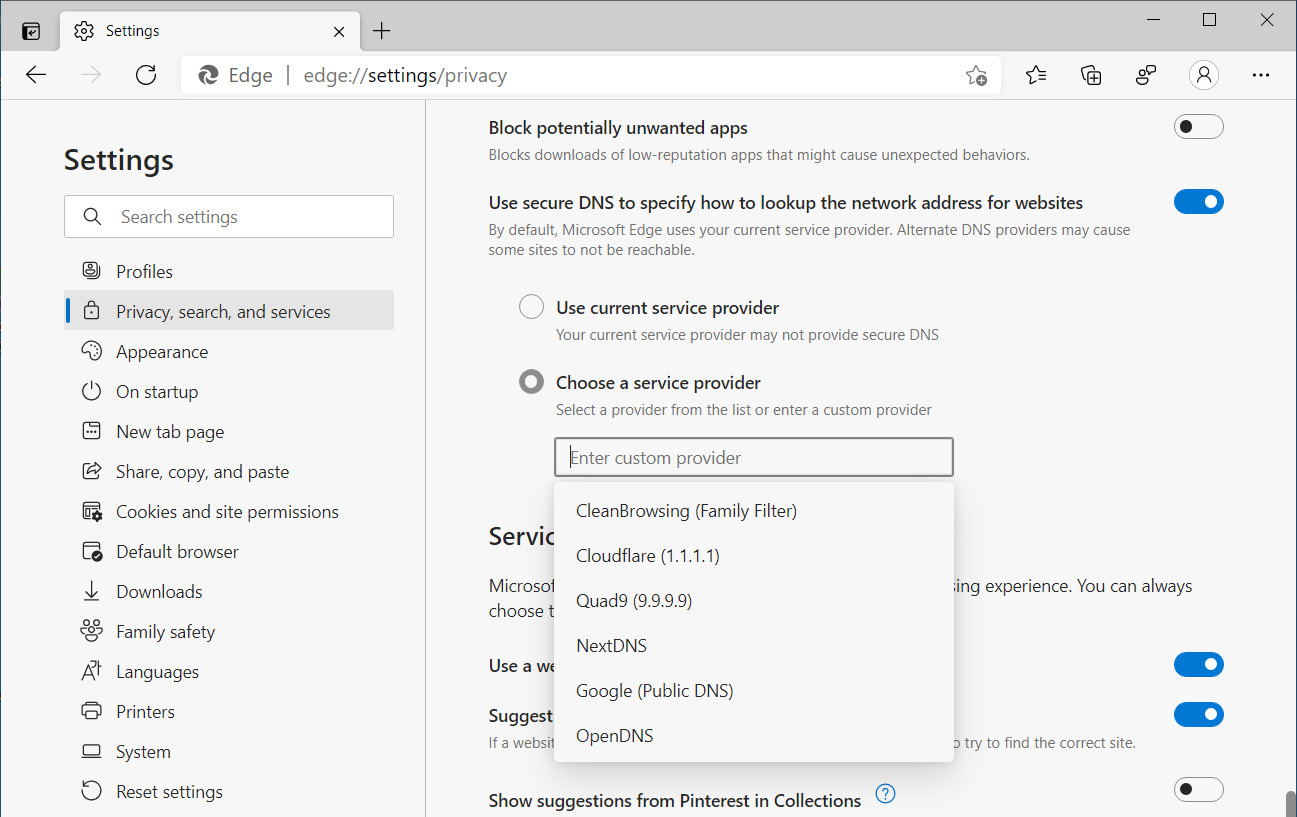Click the browser Back arrow

click(36, 75)
